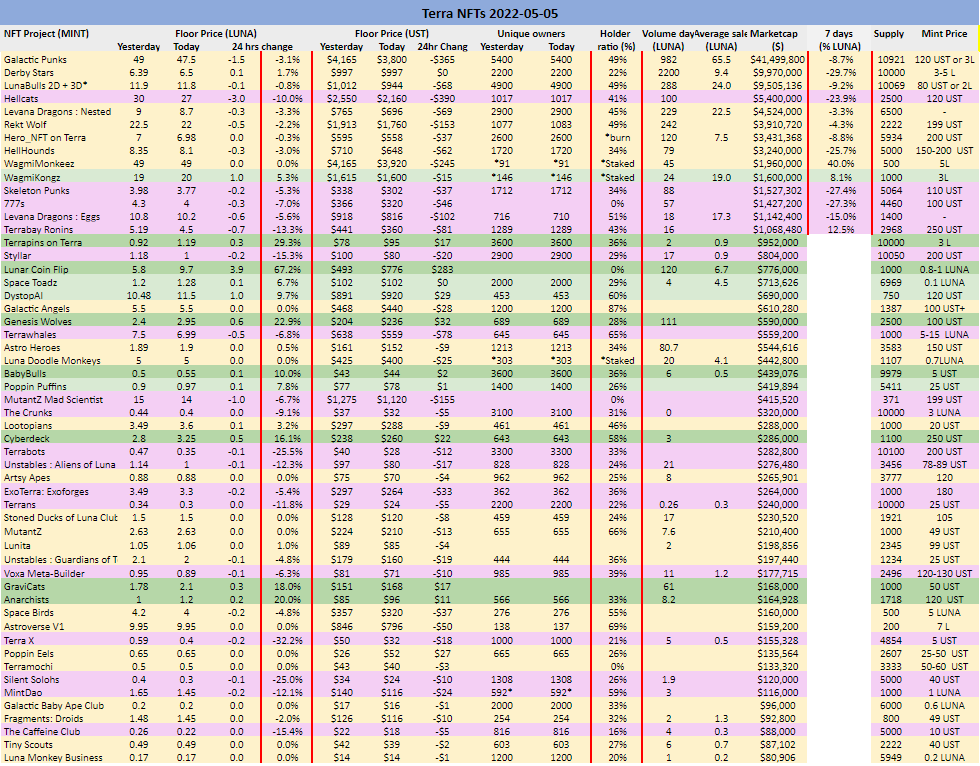This screenshot has height=766, width=980.
Task: Click the 'Terrawhales' row label
Action: click(x=30, y=335)
